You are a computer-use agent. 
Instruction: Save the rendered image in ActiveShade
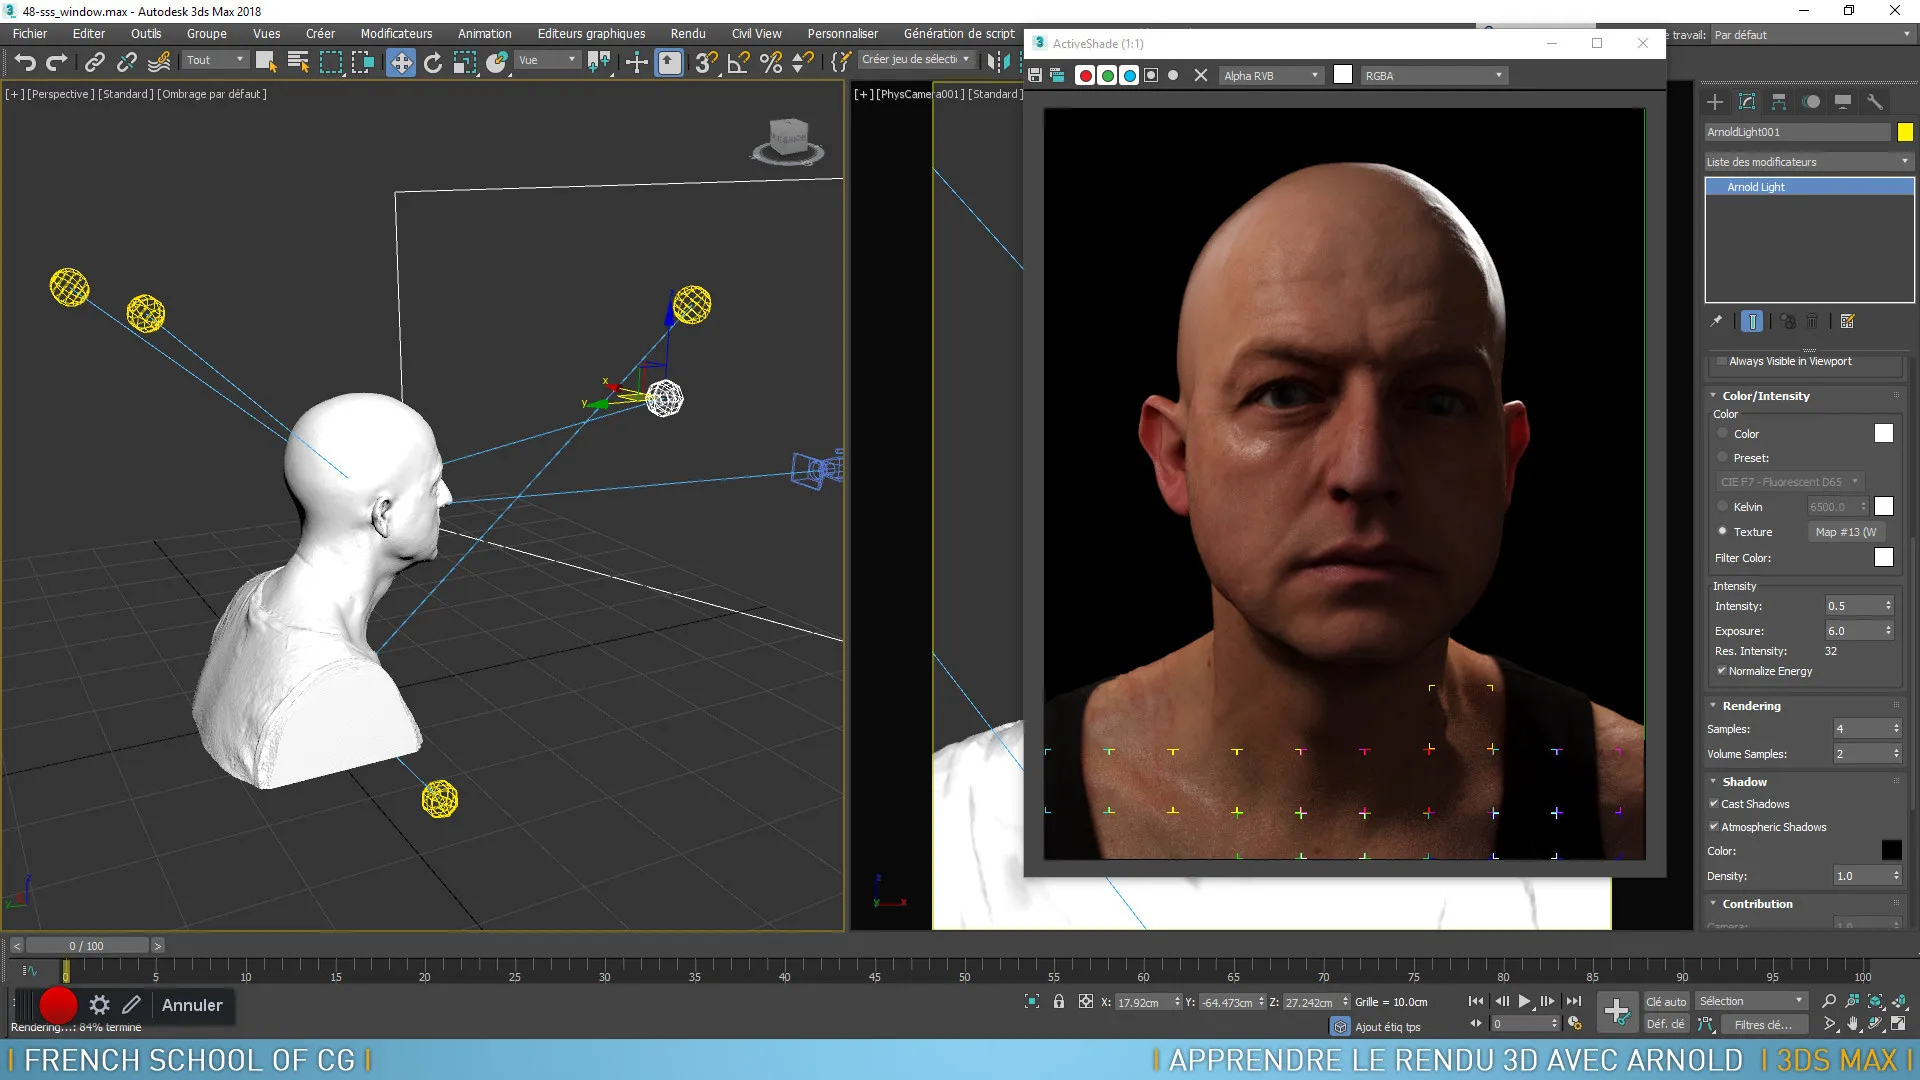tap(1034, 75)
